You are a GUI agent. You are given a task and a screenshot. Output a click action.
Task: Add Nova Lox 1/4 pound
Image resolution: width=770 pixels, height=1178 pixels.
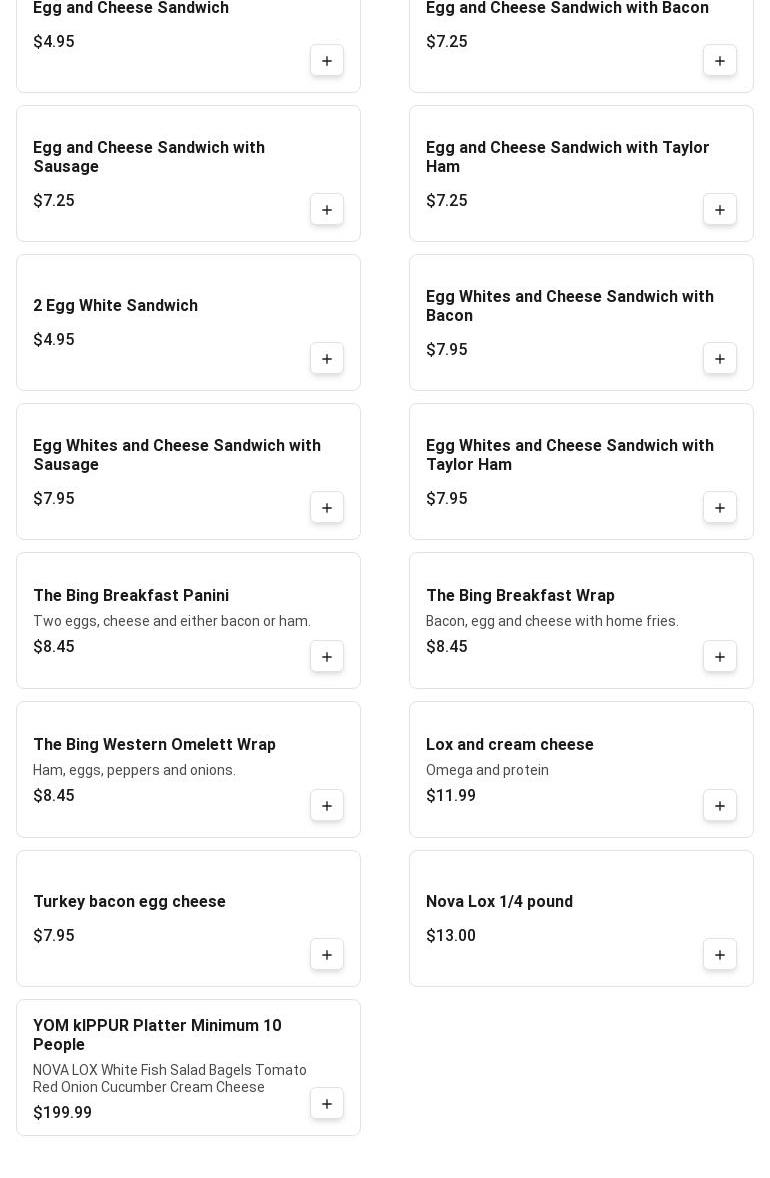[720, 955]
